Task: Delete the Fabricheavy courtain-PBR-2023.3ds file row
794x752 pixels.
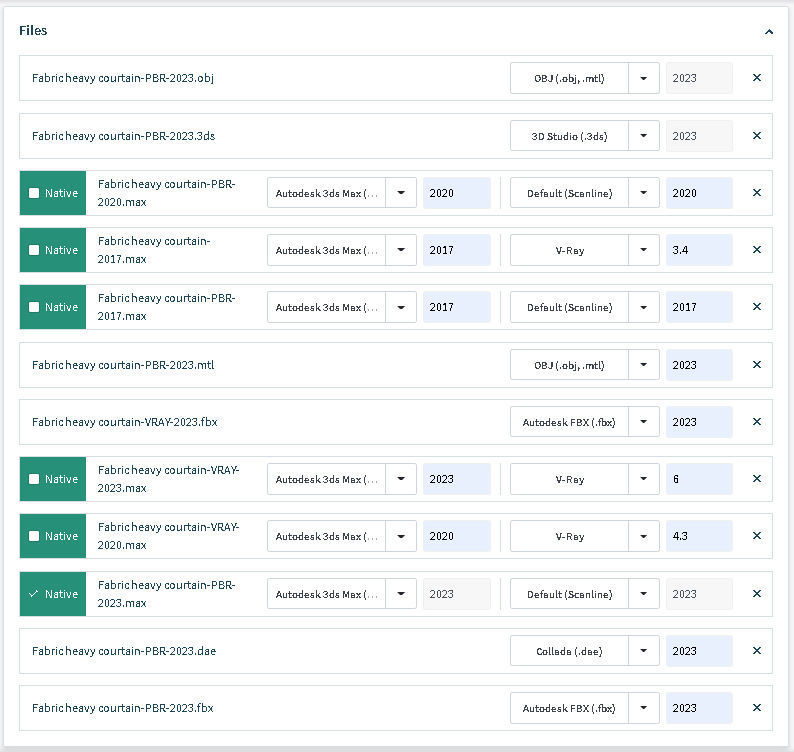Action: 756,136
